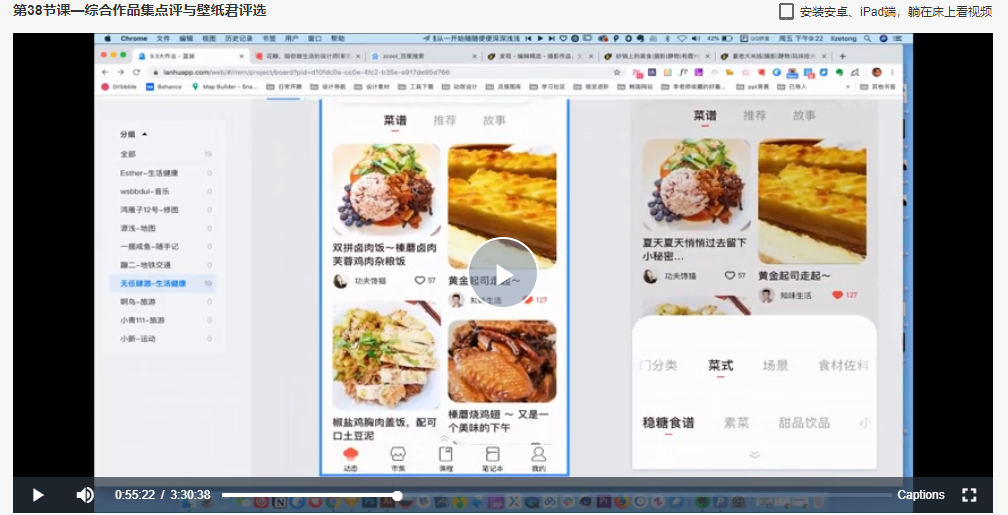Click the progress bar scrubber handle
The height and width of the screenshot is (515, 1008).
tap(398, 495)
